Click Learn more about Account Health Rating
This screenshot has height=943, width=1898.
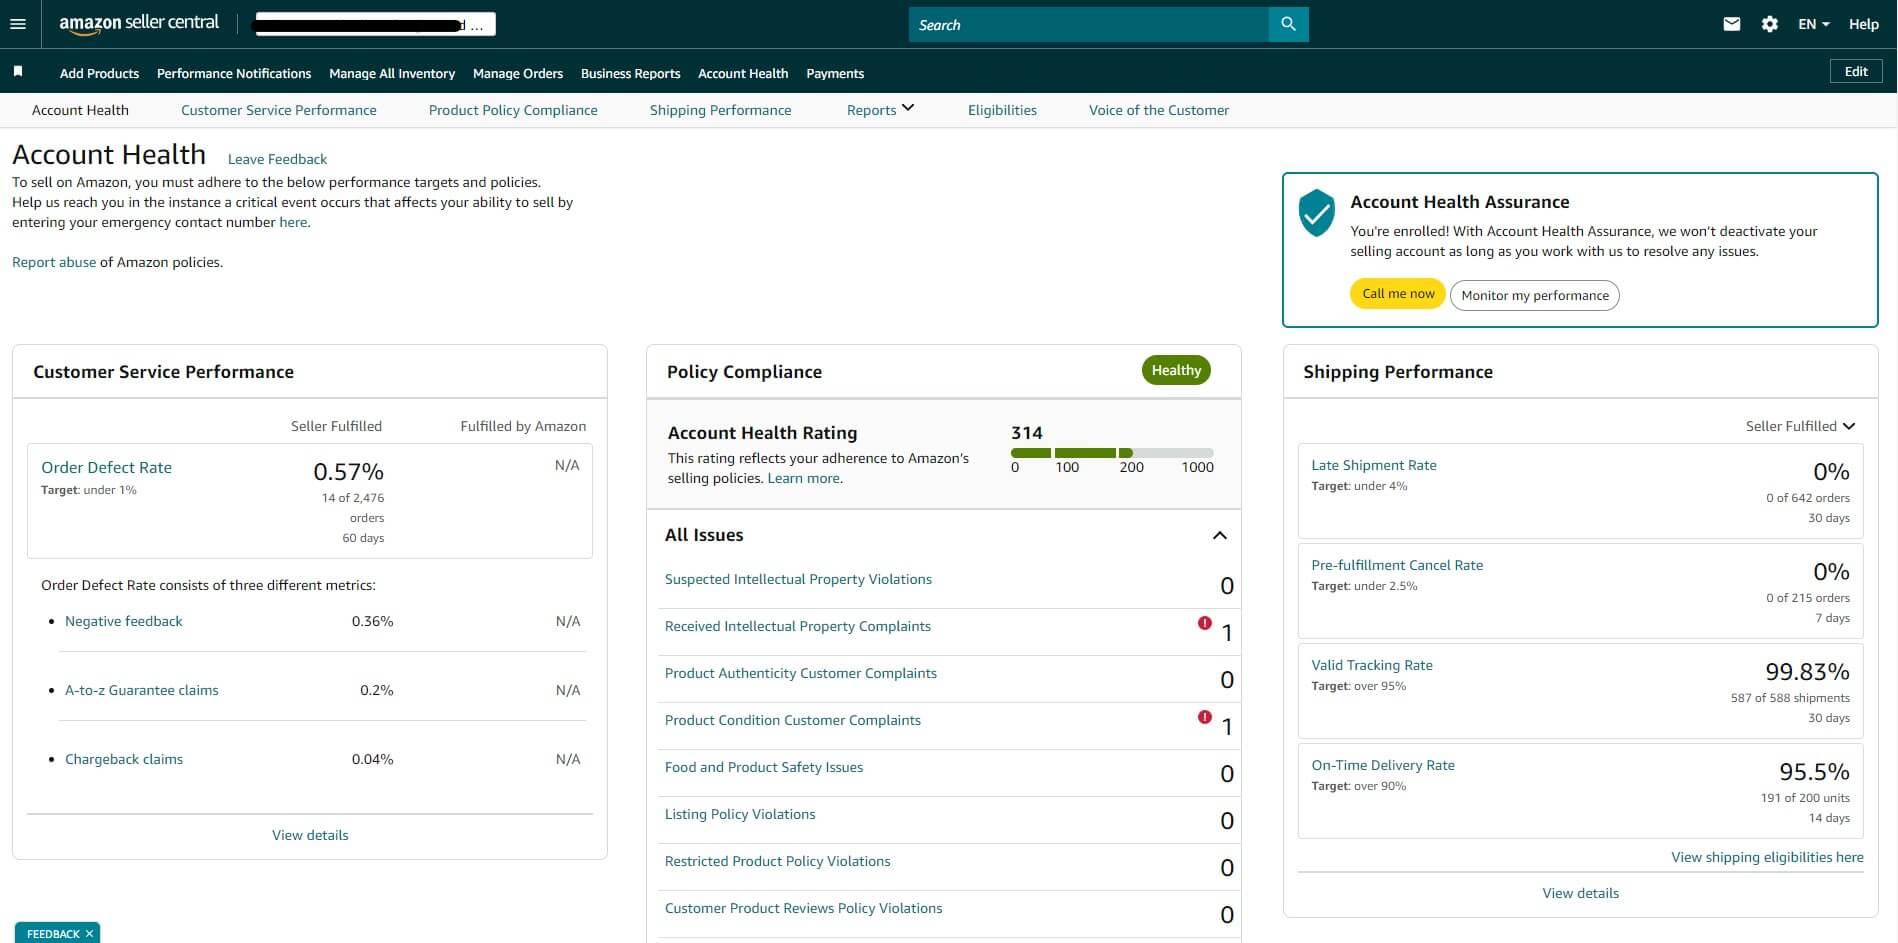[804, 478]
